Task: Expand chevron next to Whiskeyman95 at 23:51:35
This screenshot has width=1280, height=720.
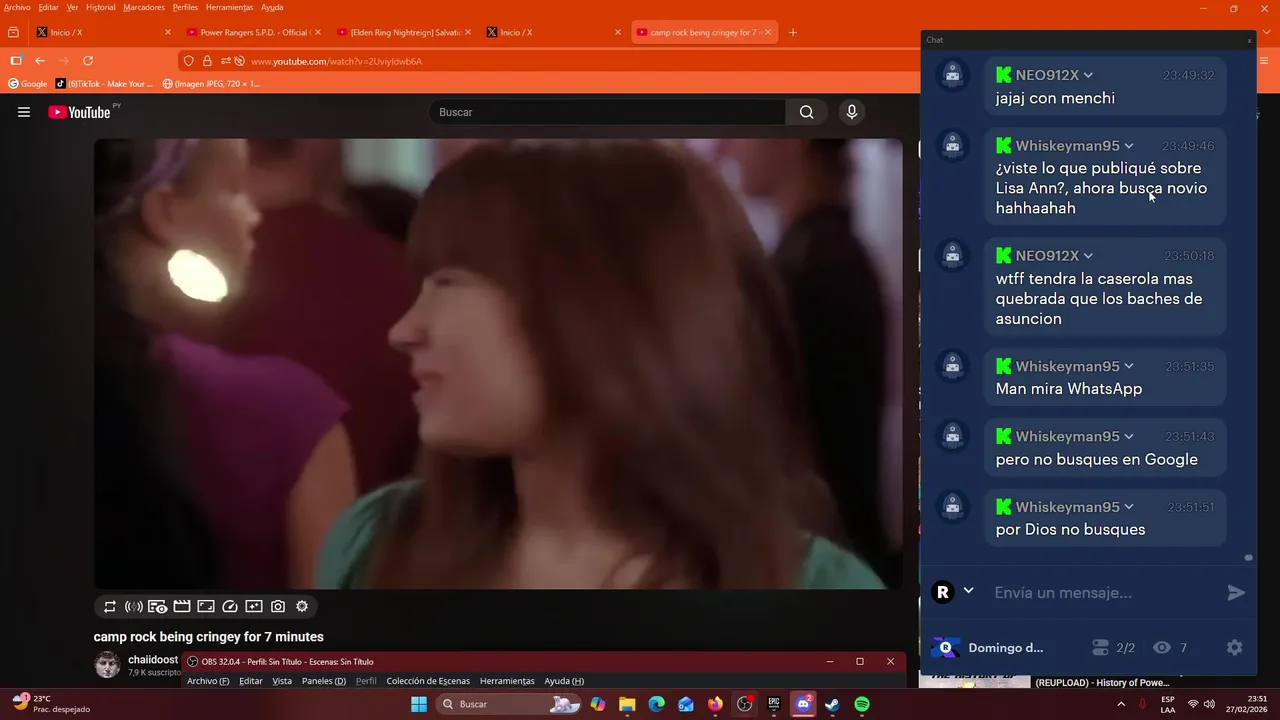Action: point(1128,366)
